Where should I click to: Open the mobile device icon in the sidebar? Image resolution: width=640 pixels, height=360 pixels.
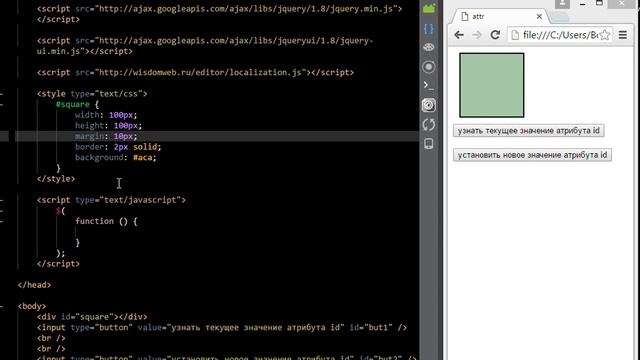click(429, 144)
